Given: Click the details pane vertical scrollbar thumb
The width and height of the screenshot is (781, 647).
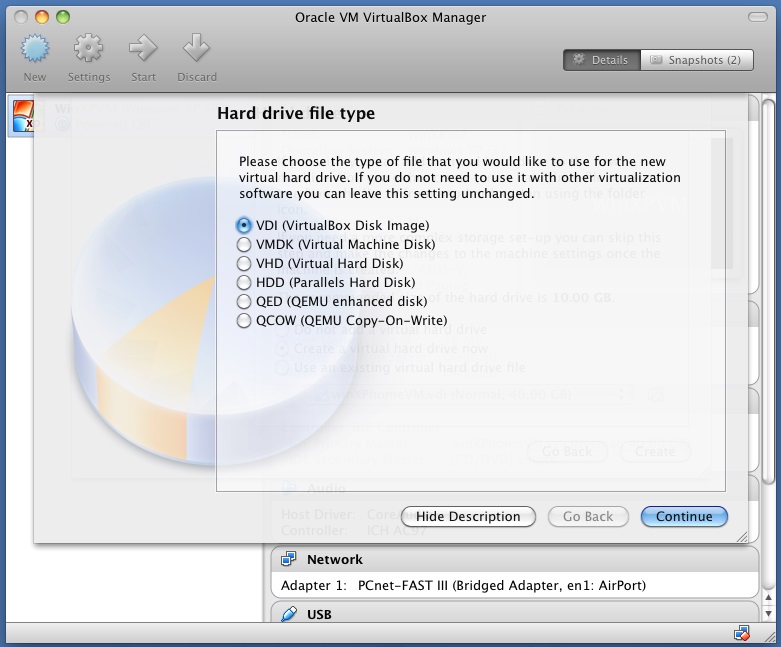Looking at the screenshot, I should click(x=769, y=291).
